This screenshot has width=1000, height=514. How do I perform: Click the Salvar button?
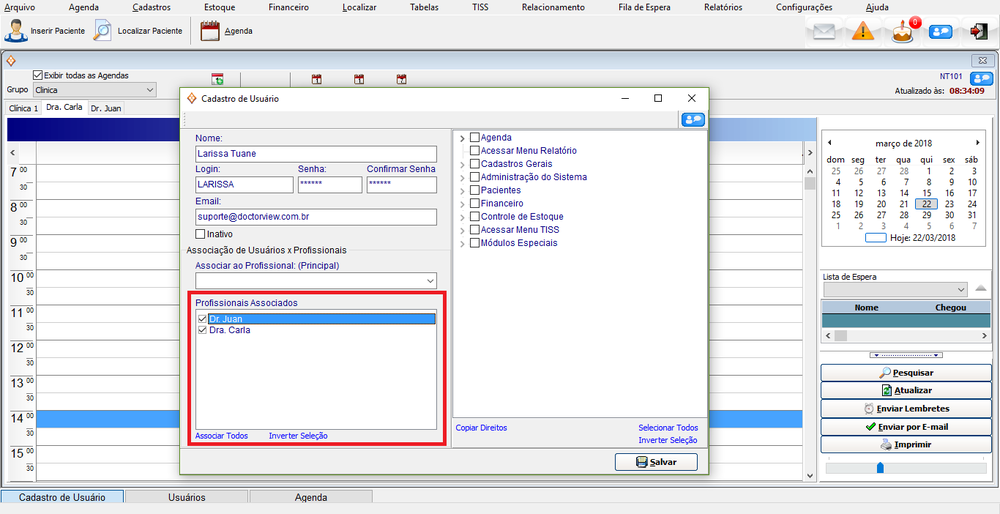pyautogui.click(x=655, y=462)
